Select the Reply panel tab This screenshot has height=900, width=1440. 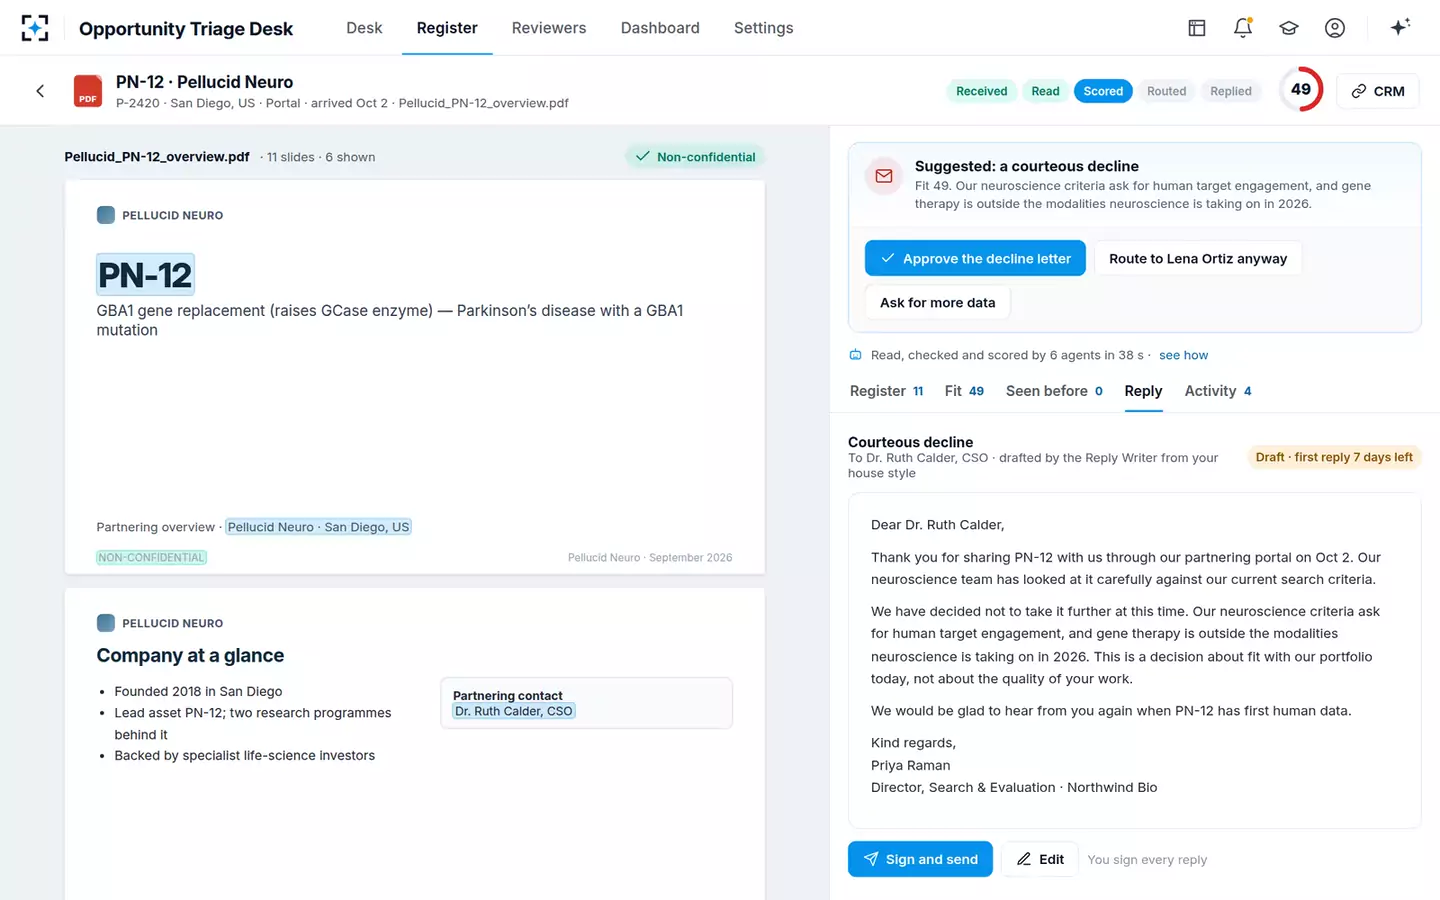1143,391
